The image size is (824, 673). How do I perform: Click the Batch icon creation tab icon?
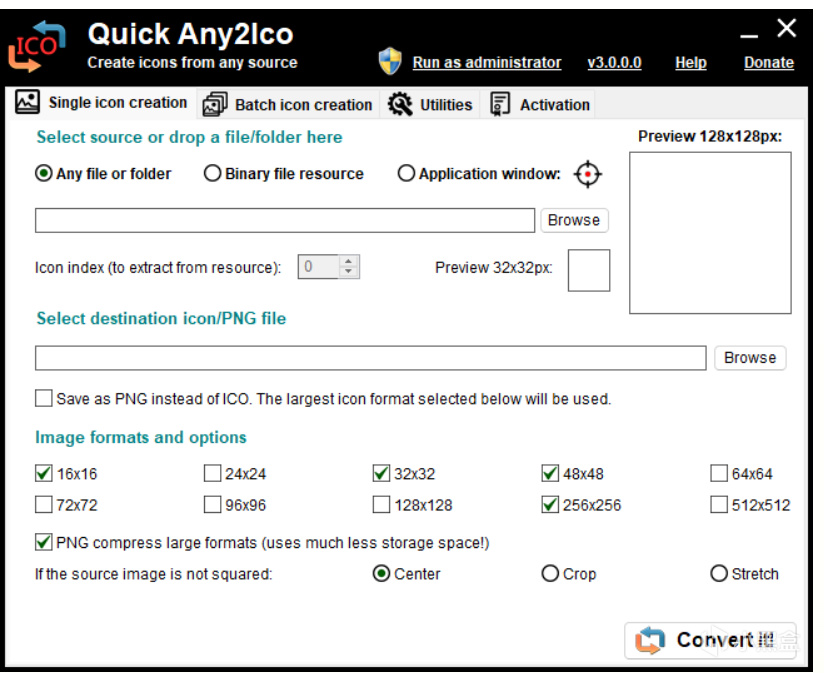(x=214, y=104)
